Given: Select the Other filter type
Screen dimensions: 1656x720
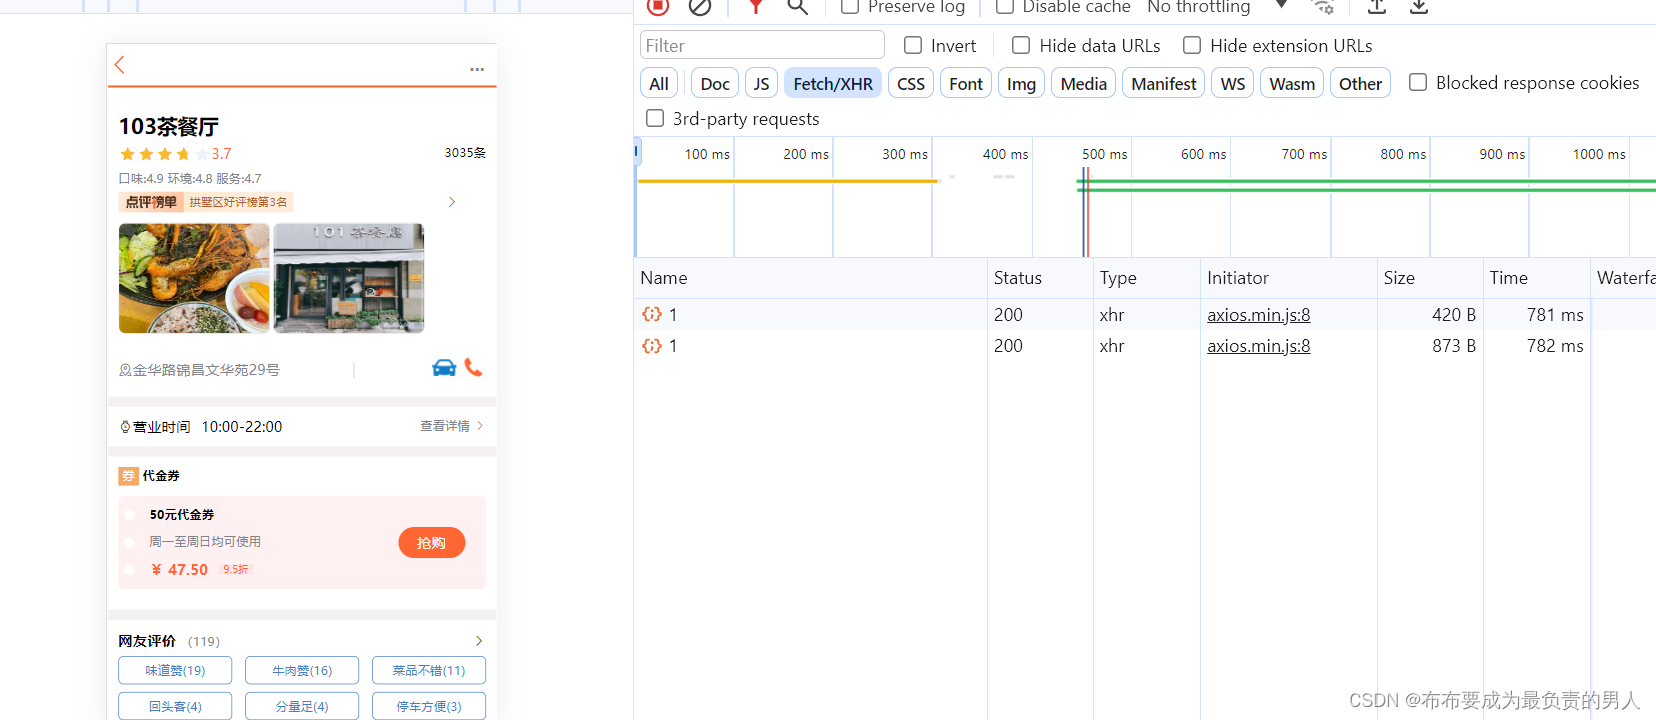Looking at the screenshot, I should pos(1360,83).
